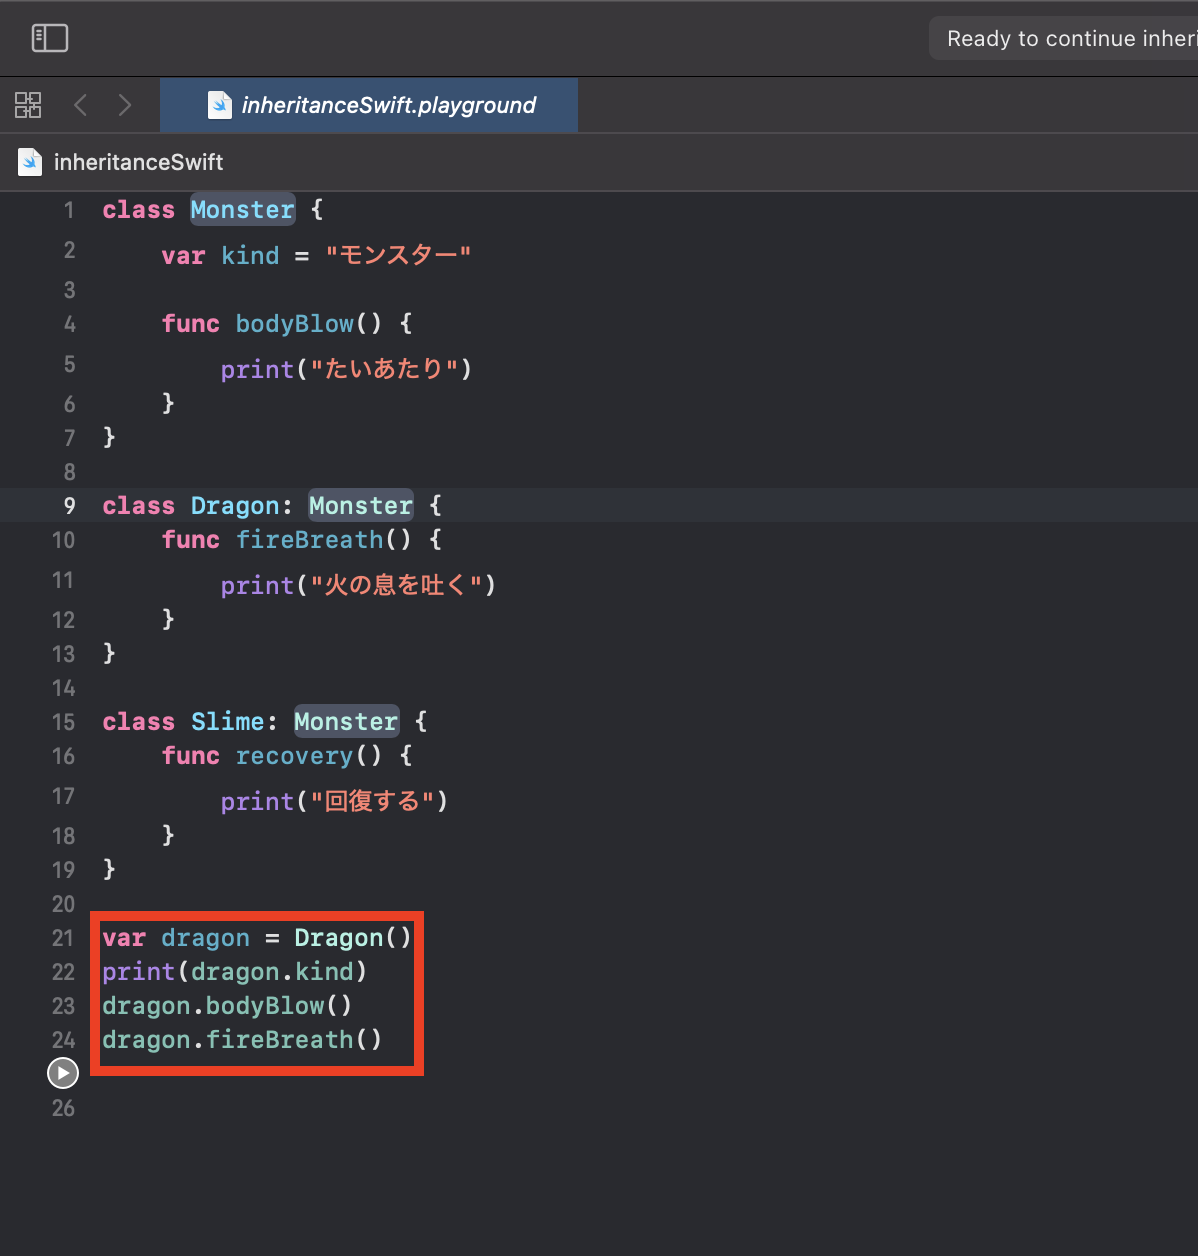1198x1256 pixels.
Task: Go forward with the right chevron
Action: 125,105
